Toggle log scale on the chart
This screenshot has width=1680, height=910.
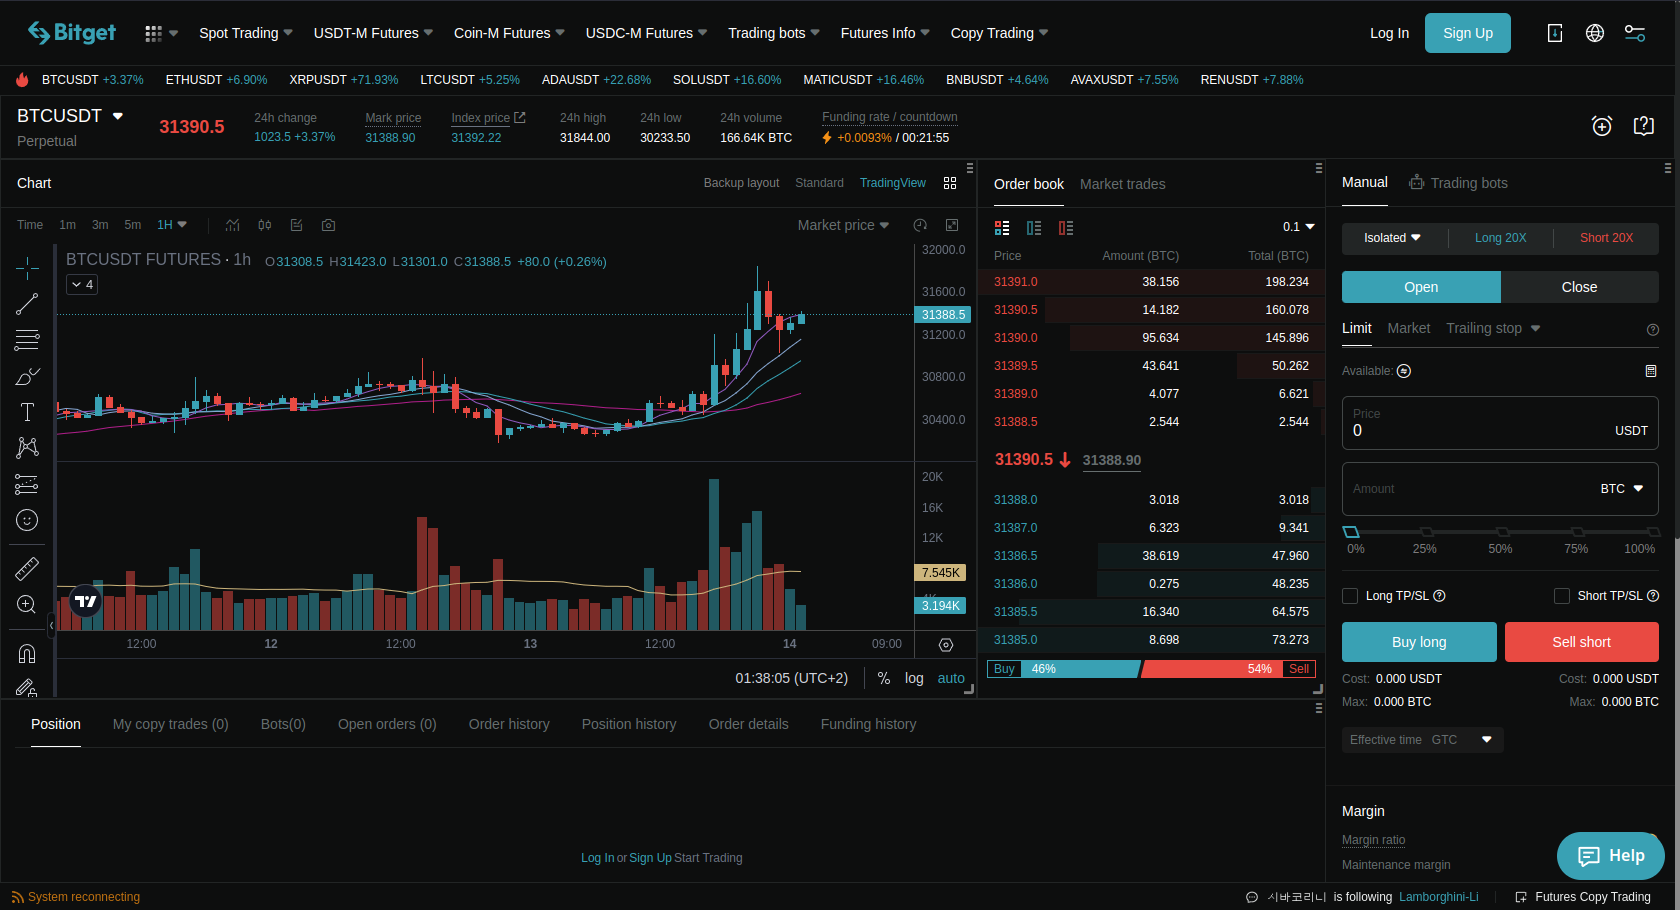(x=914, y=678)
